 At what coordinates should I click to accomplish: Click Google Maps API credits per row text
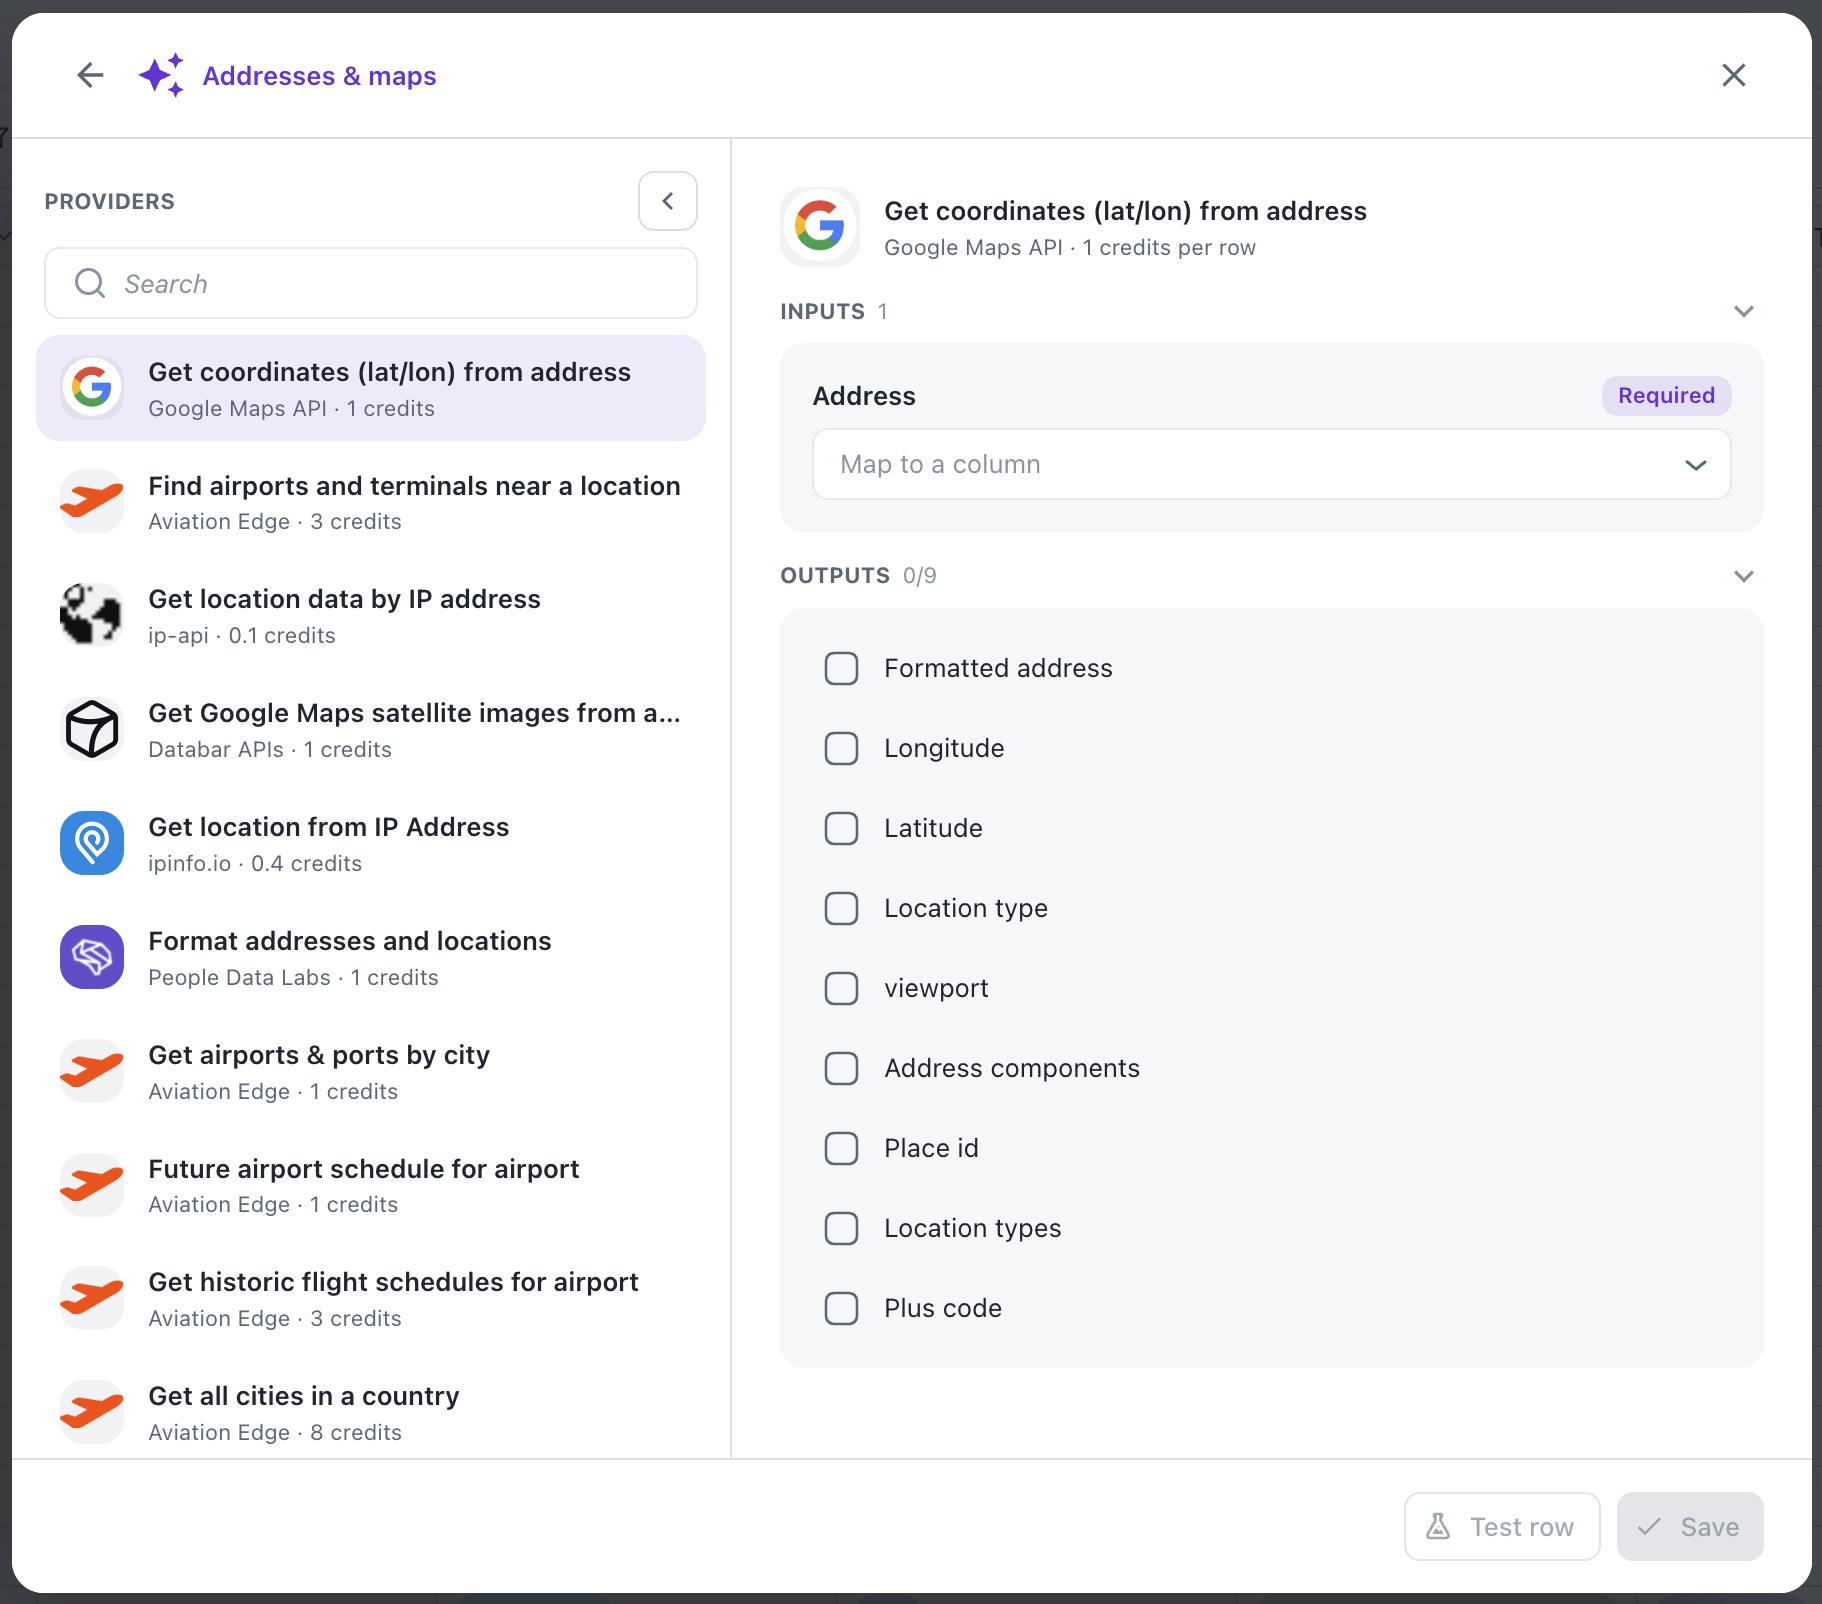[1070, 247]
